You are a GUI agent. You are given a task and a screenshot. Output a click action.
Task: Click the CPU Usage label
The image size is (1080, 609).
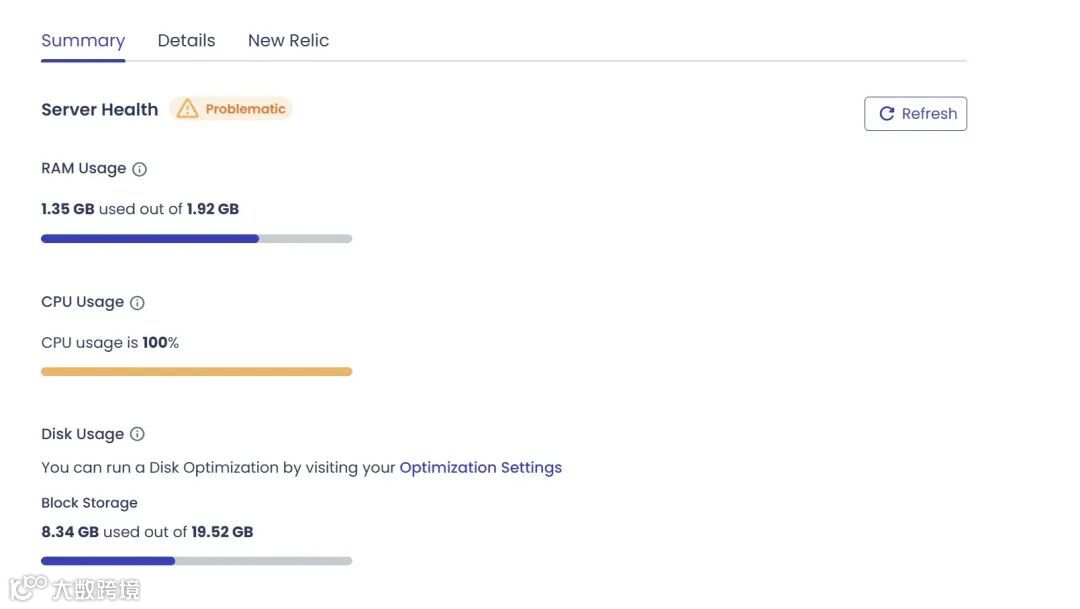(82, 302)
